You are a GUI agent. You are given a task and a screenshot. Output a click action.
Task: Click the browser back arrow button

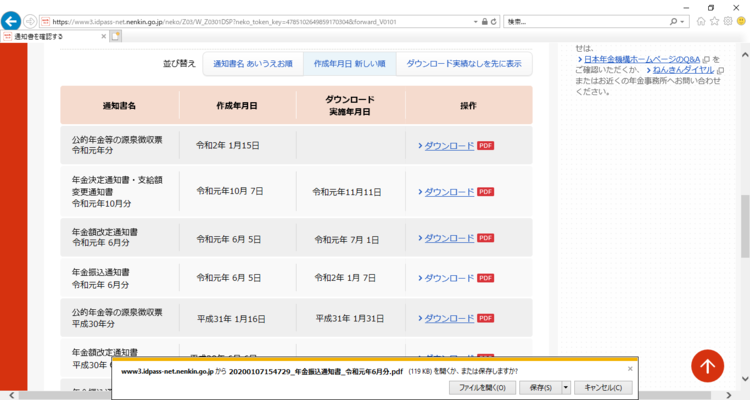12,21
